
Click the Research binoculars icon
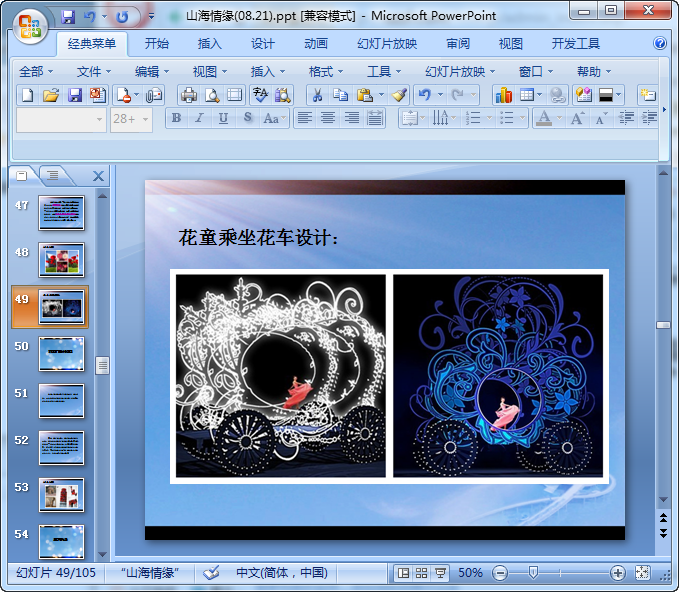[283, 95]
